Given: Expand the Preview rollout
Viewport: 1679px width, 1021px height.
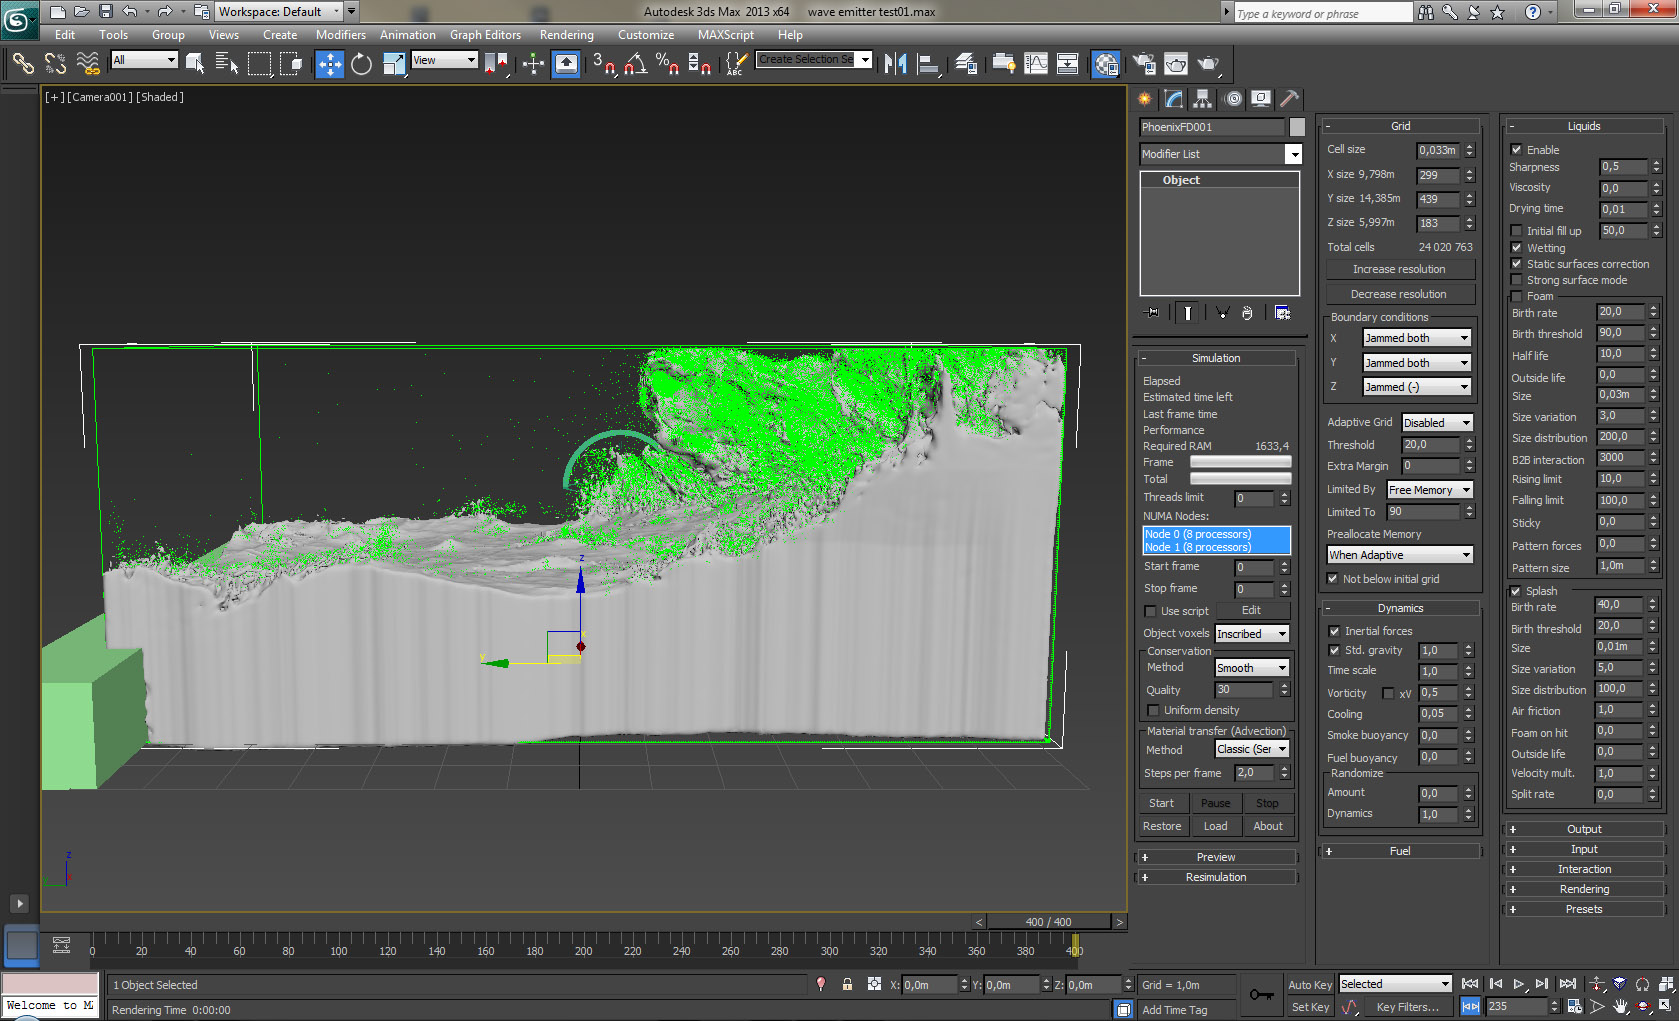Looking at the screenshot, I should (1216, 857).
